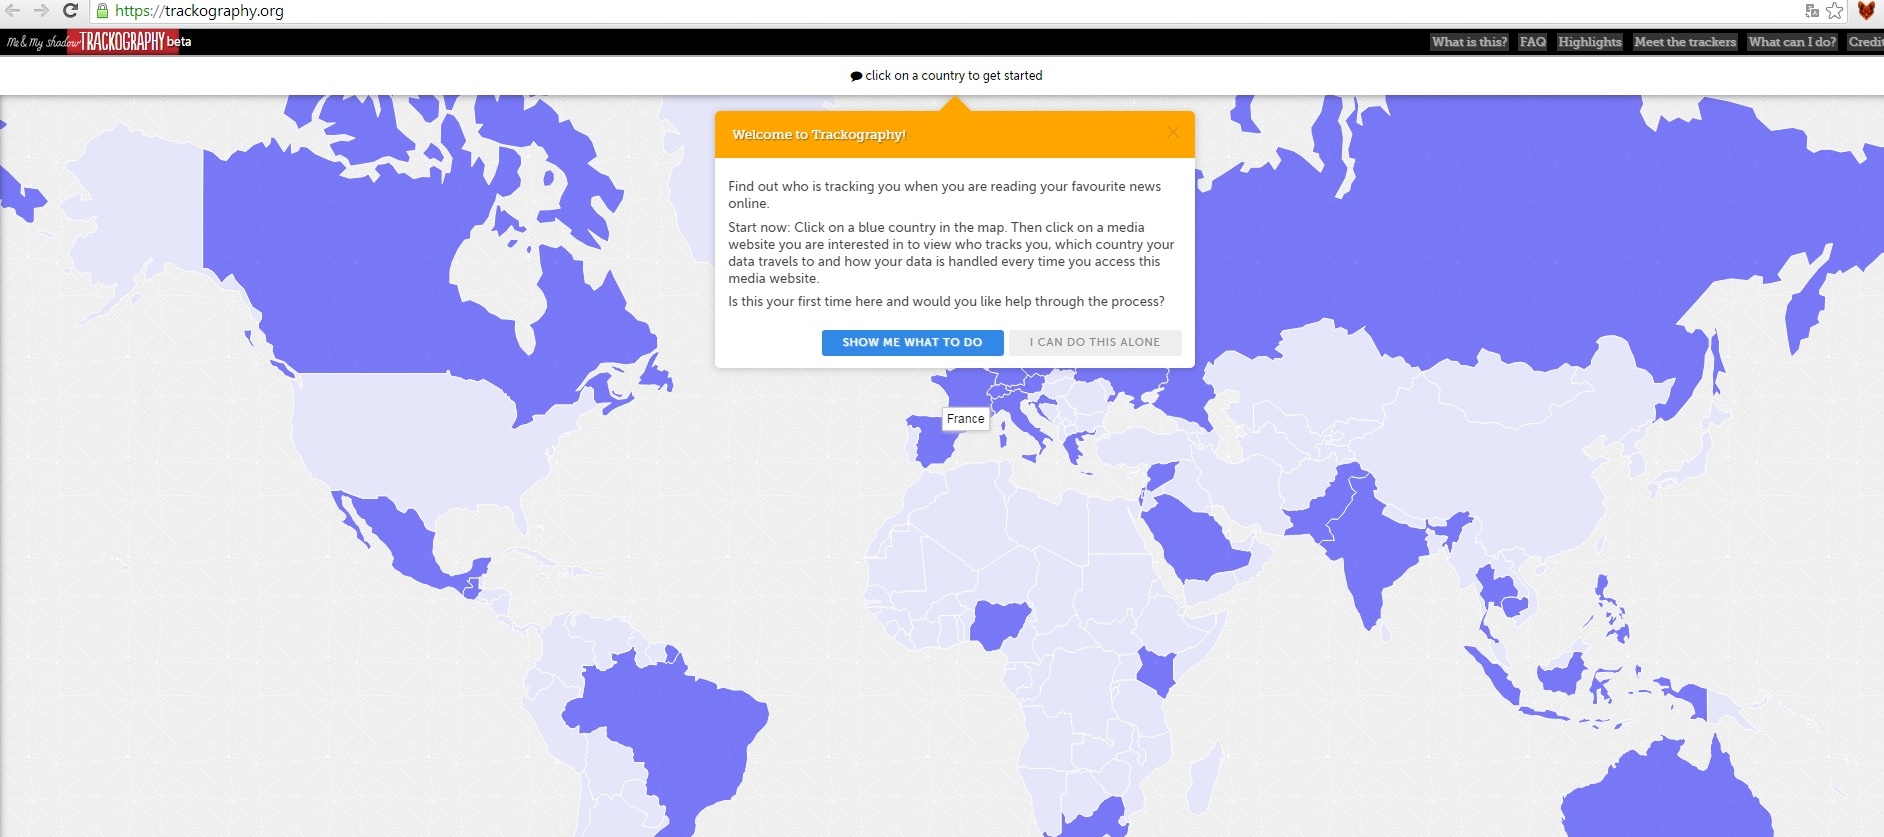1884x837 pixels.
Task: Click the browser forward arrow
Action: coord(41,11)
